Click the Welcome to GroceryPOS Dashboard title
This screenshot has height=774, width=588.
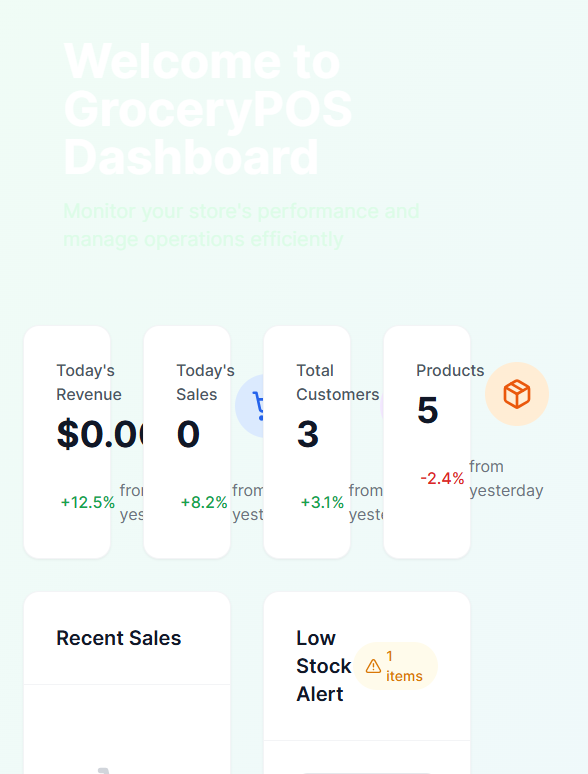click(x=208, y=109)
